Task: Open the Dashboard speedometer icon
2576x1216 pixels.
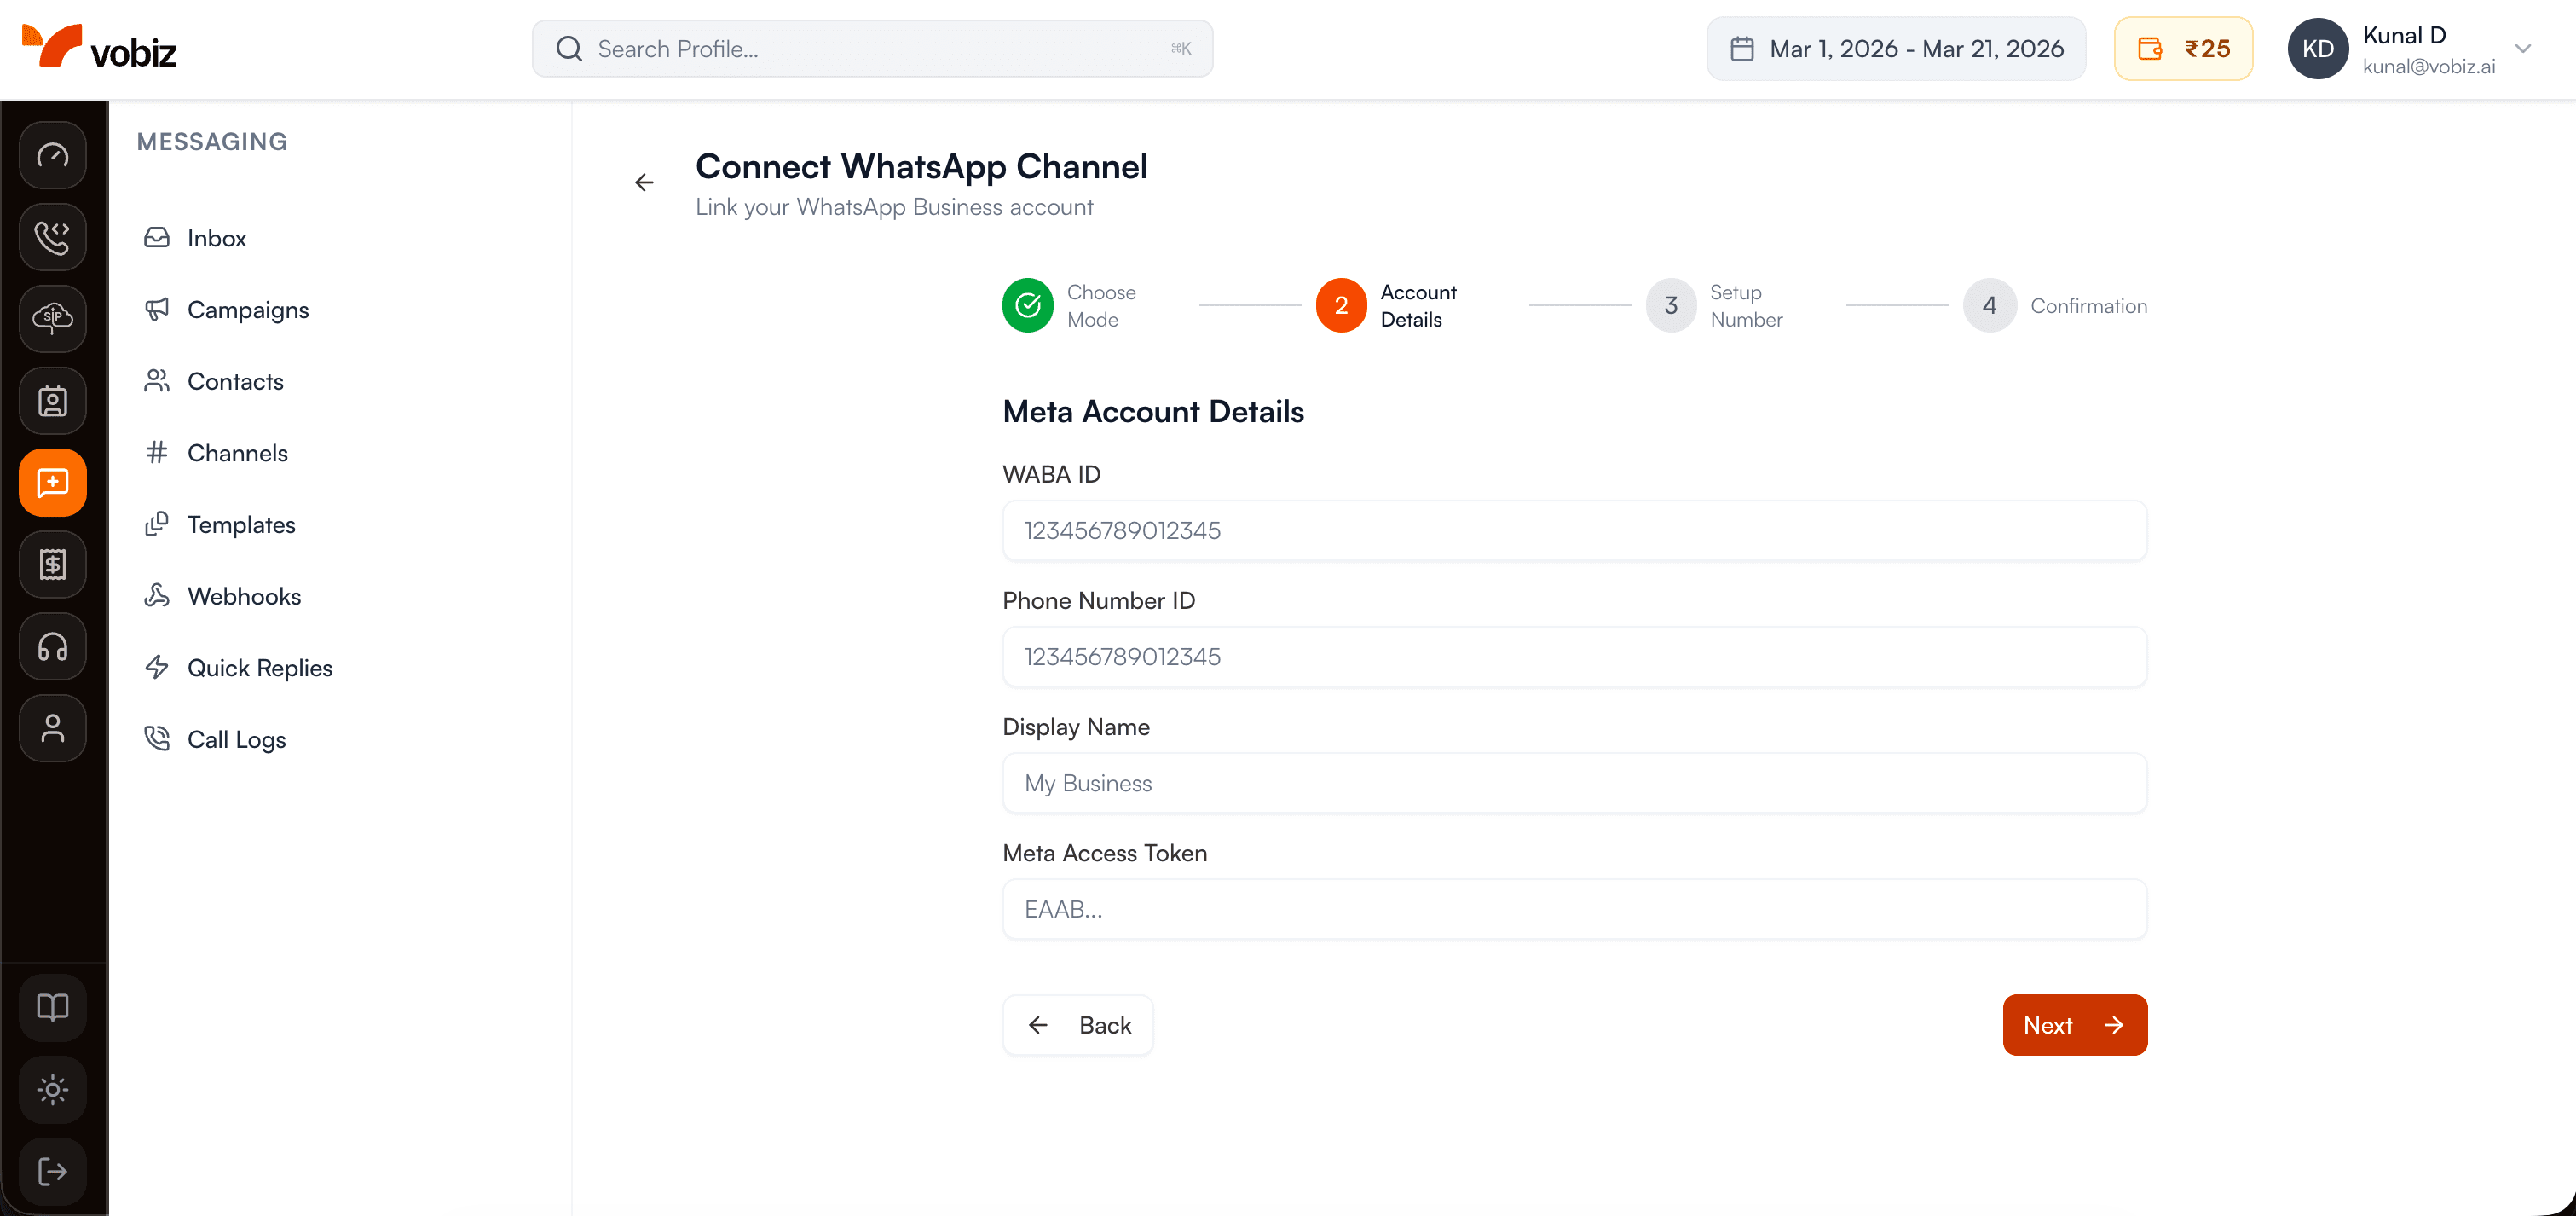Action: 52,155
